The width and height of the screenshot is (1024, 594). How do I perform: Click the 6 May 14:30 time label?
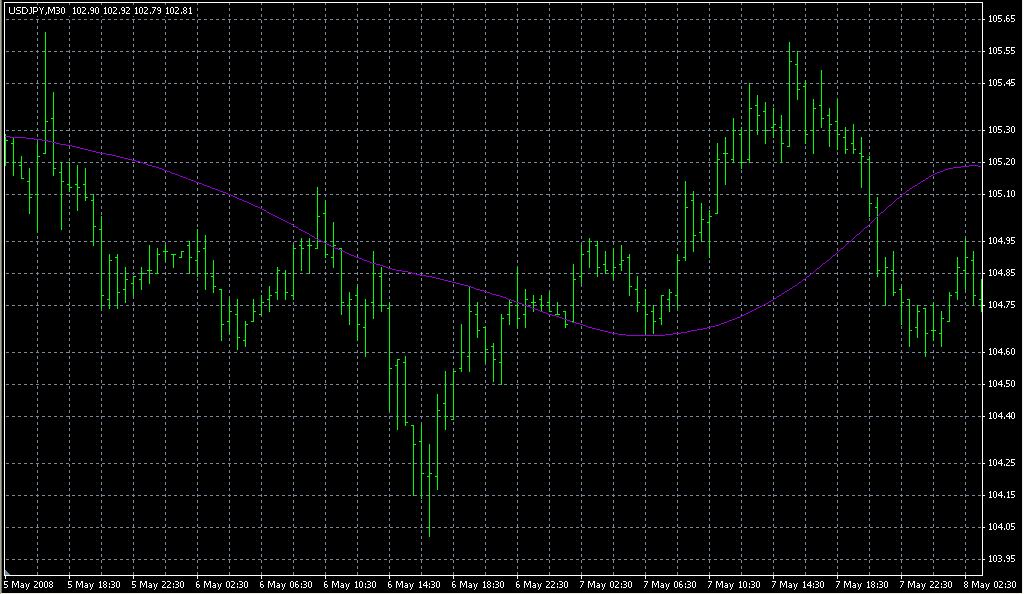413,585
